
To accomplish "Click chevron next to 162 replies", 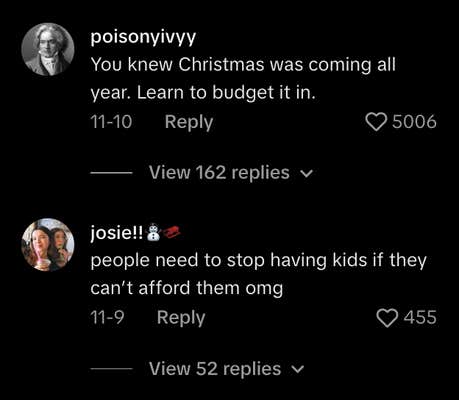I will tap(307, 174).
